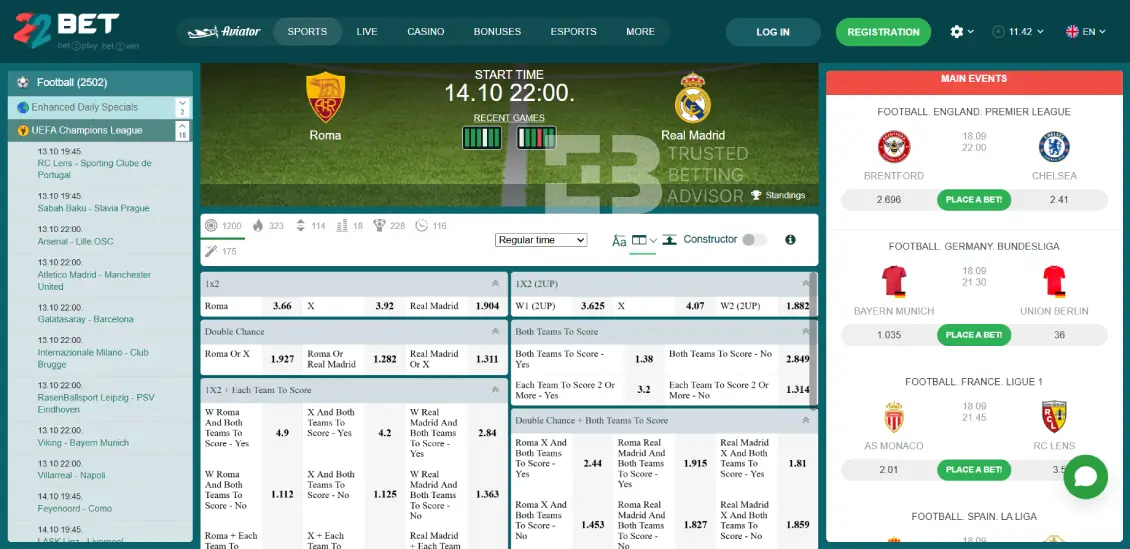Select draw X odds 3.92
The image size is (1130, 549).
[385, 305]
